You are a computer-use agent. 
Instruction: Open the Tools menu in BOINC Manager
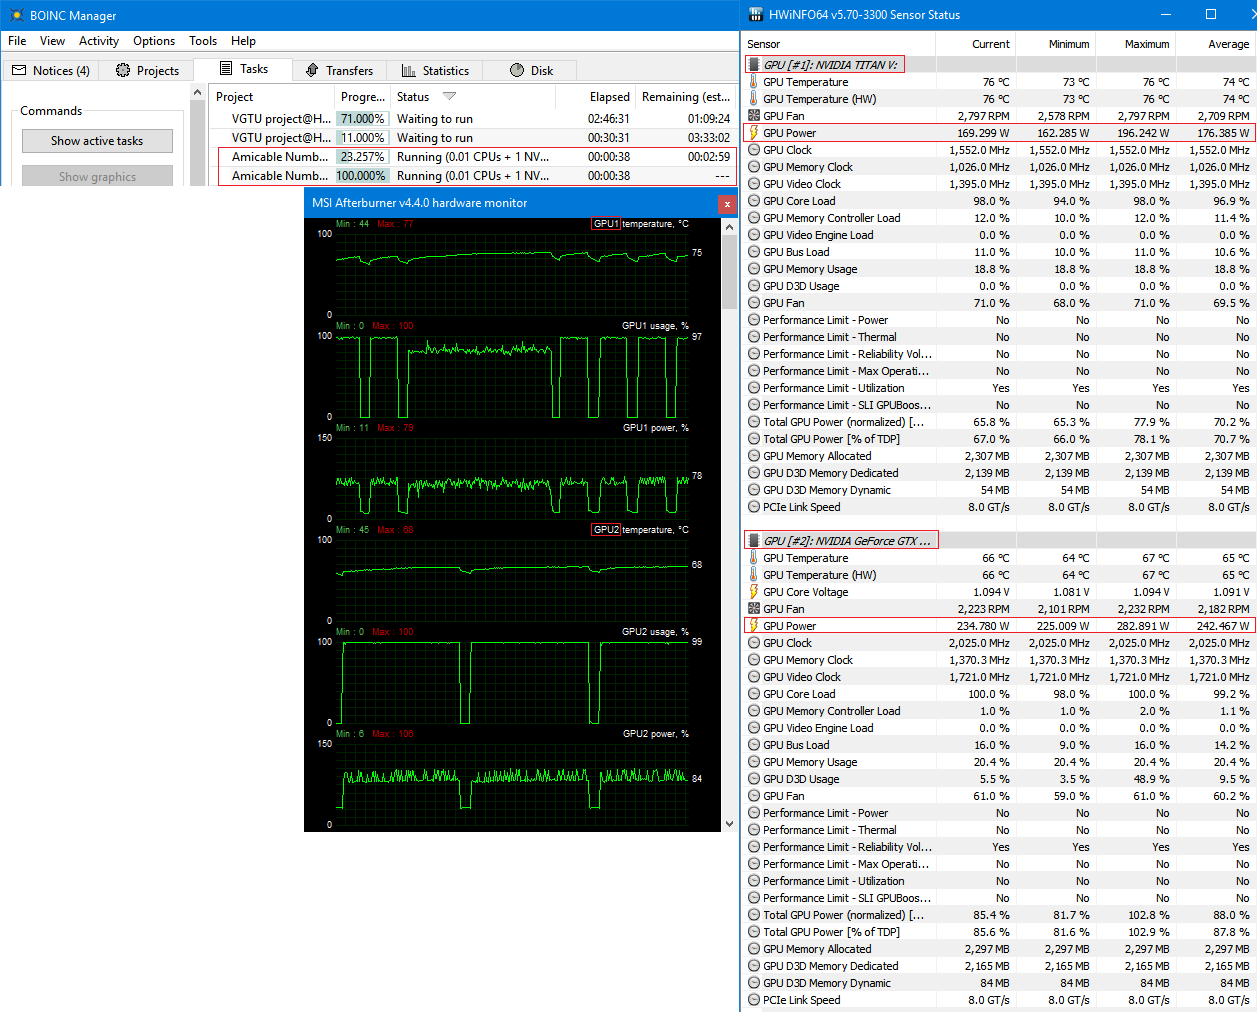tap(203, 41)
